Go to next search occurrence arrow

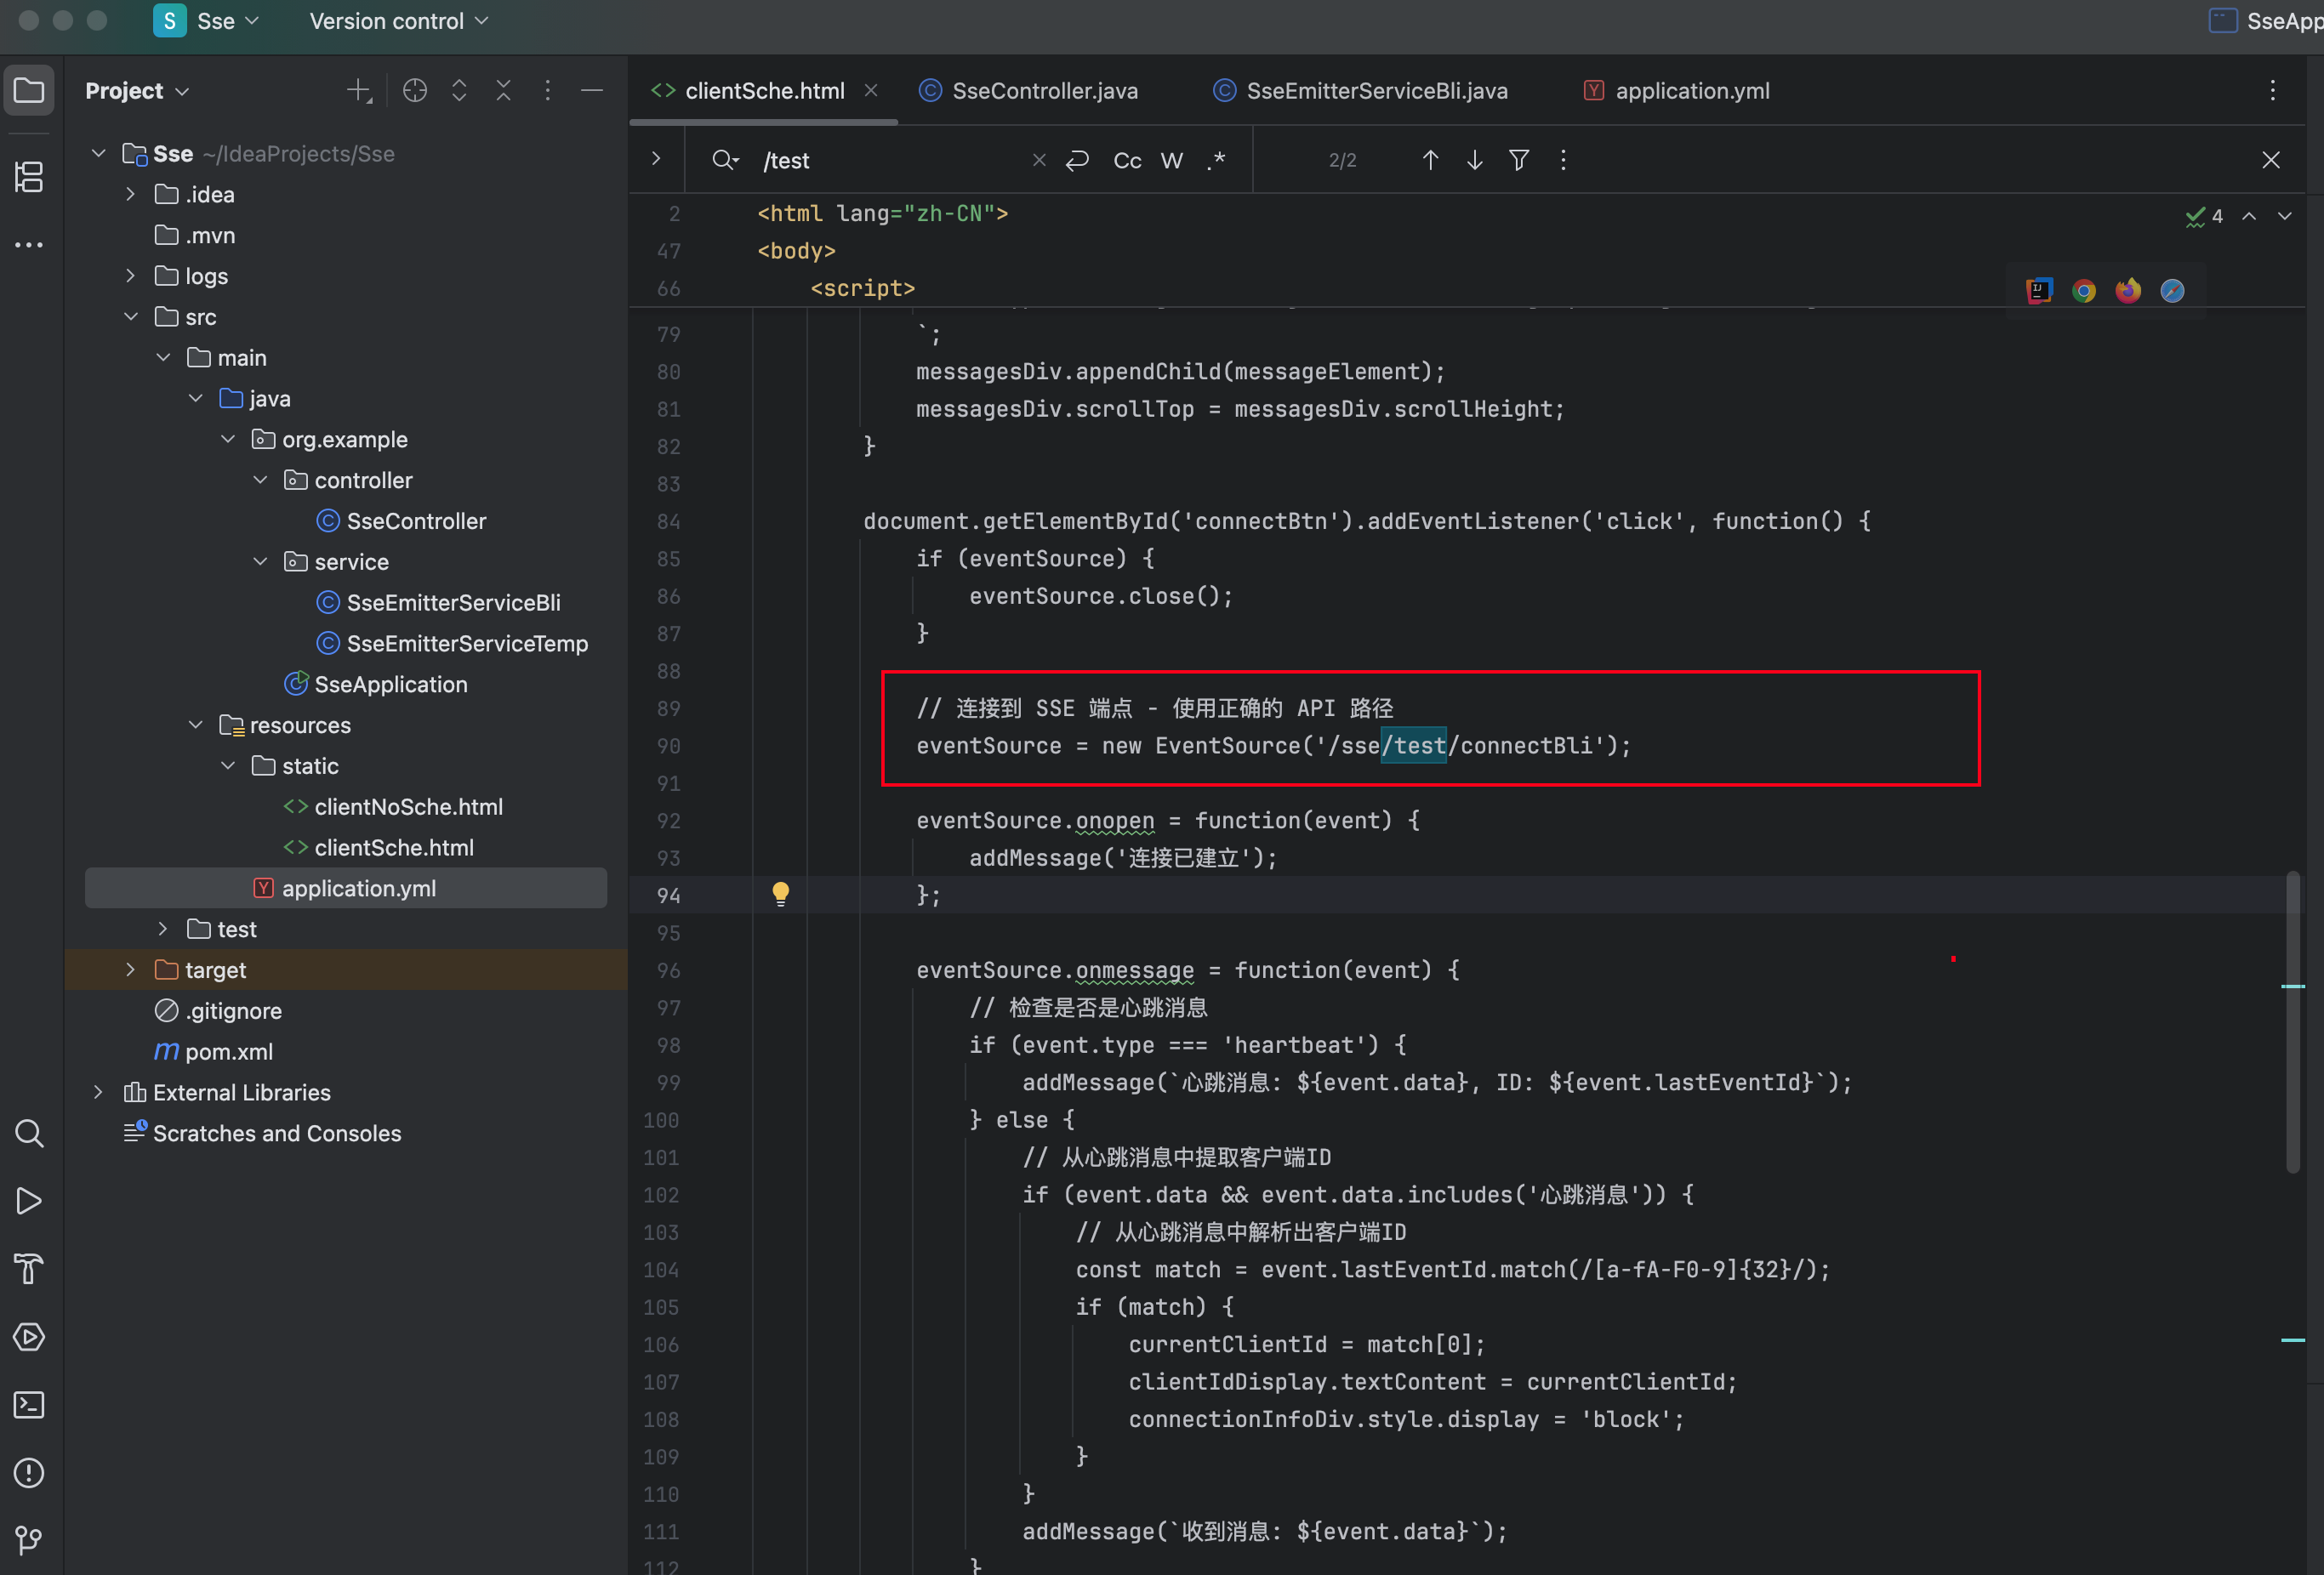(1475, 160)
